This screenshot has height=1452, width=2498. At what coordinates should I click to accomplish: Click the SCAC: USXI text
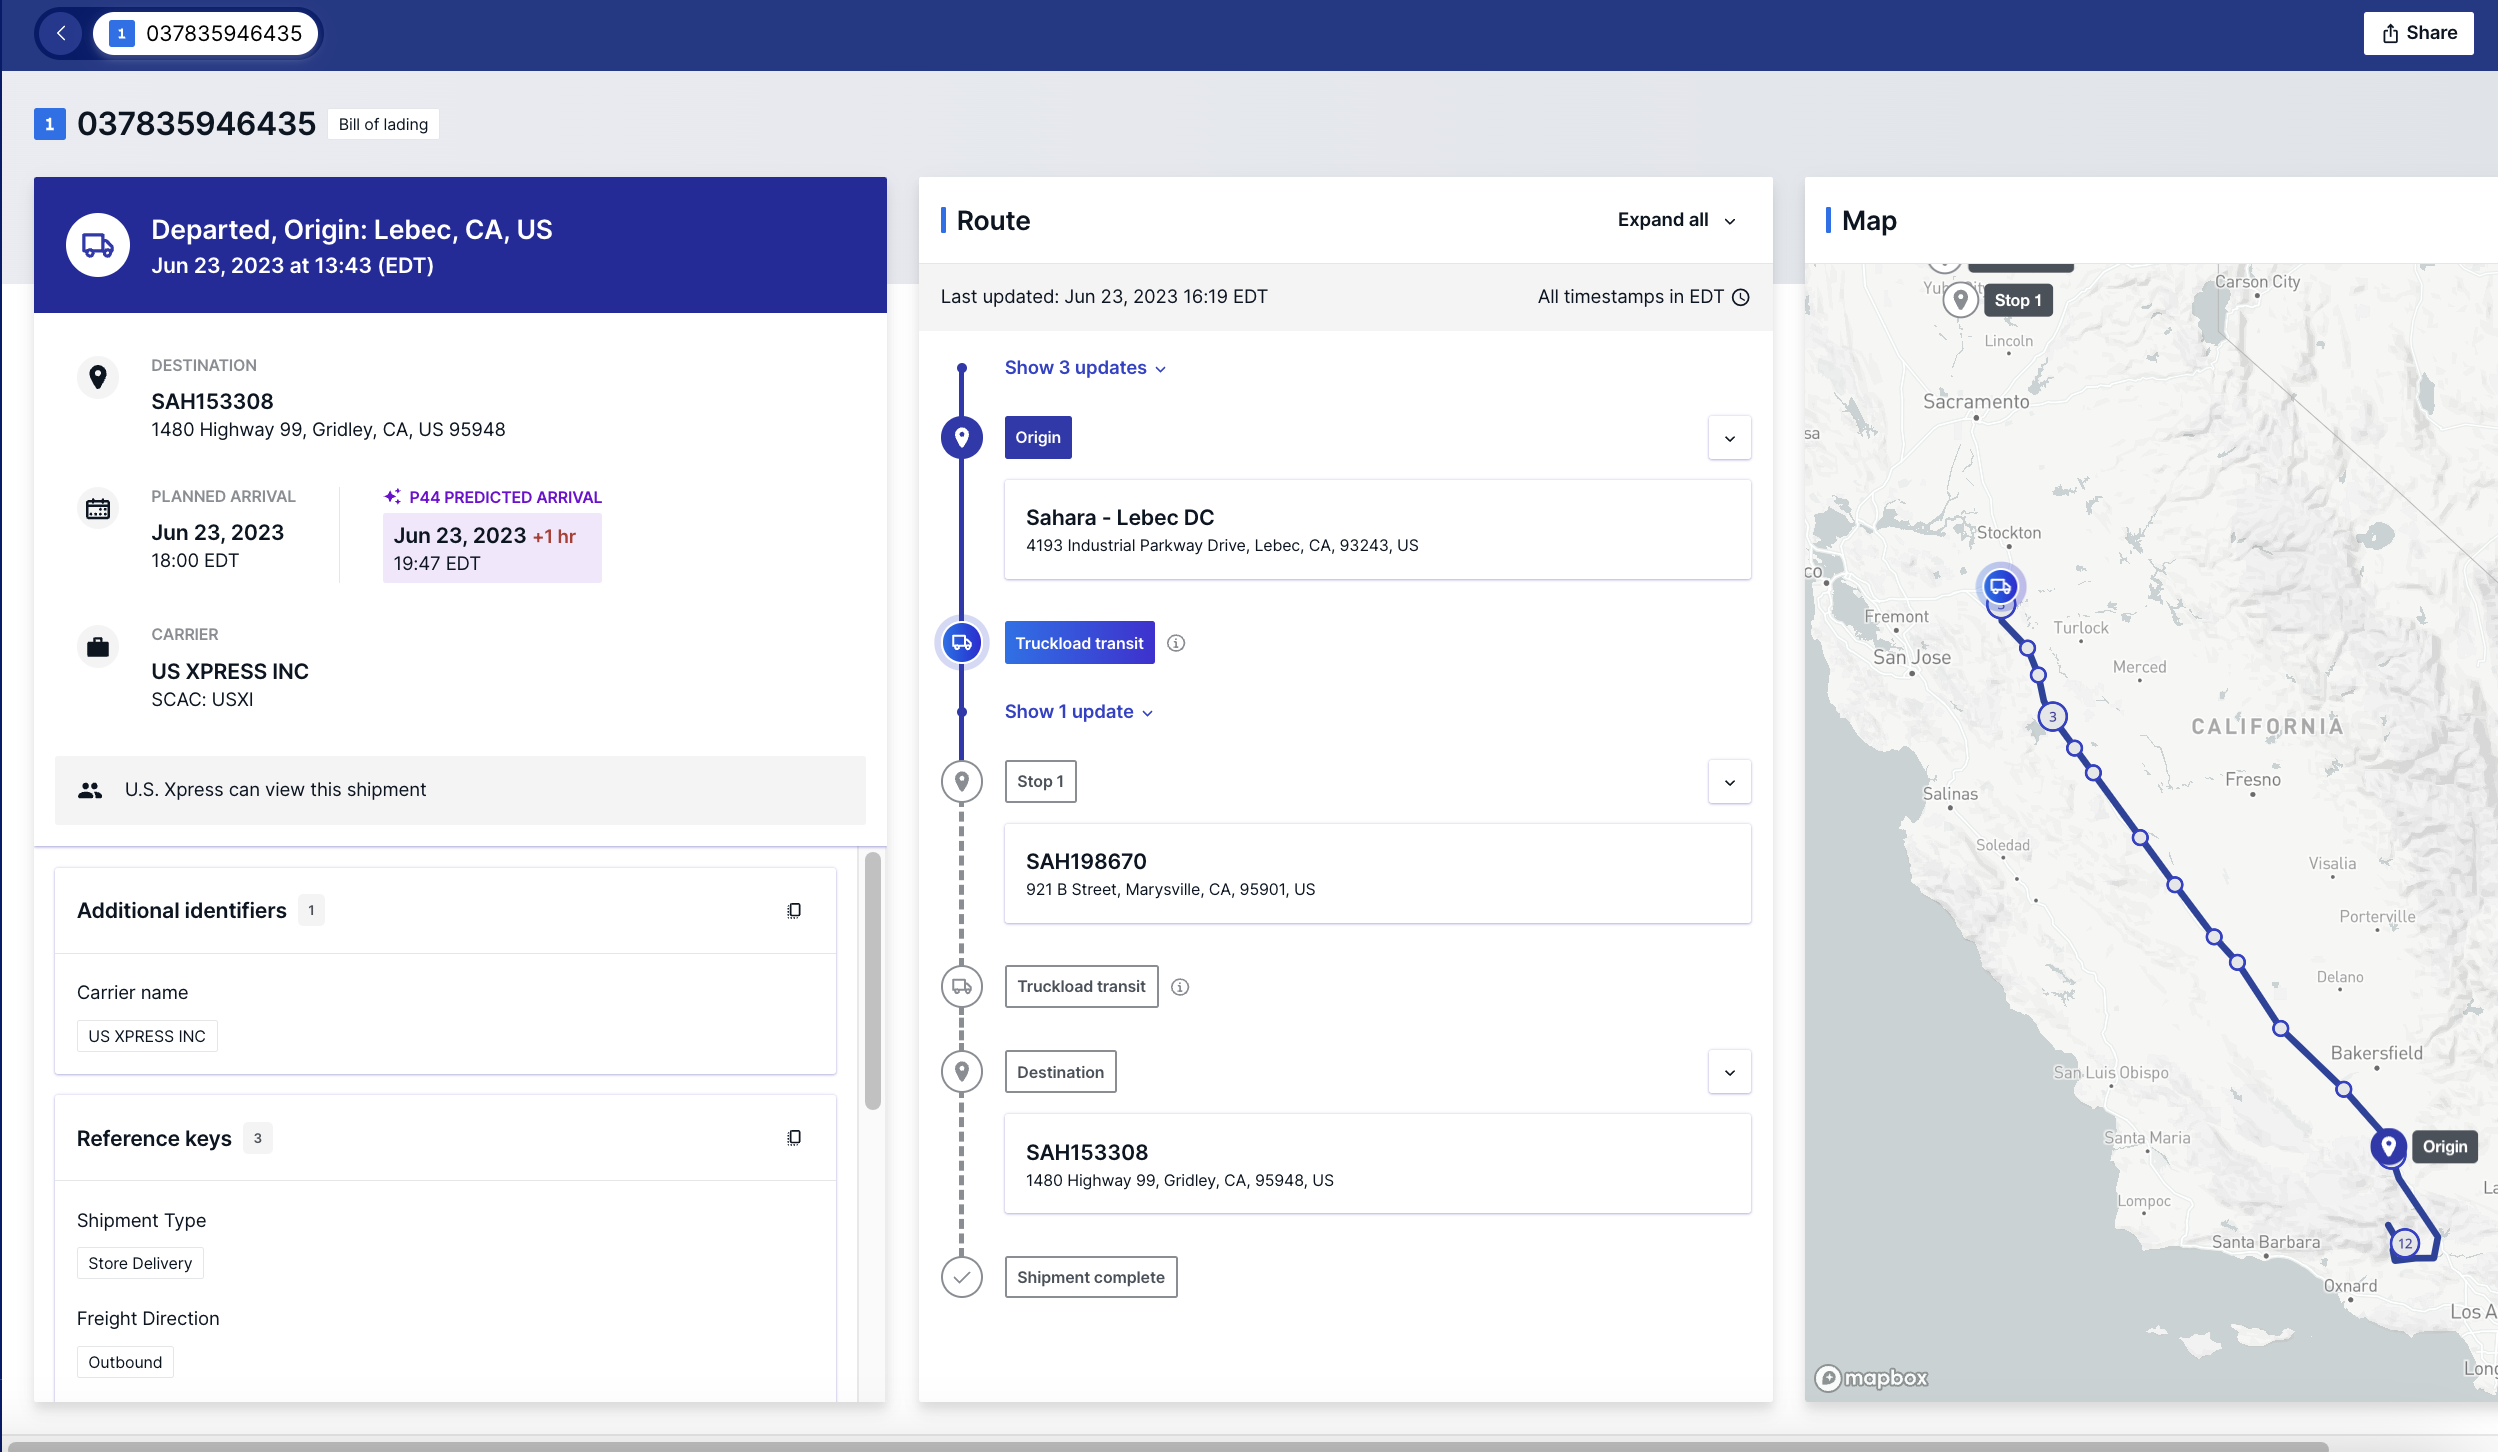pyautogui.click(x=202, y=700)
